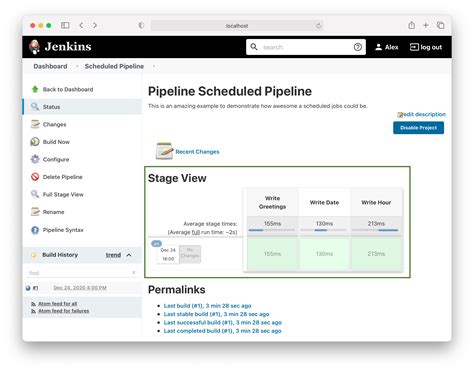Click the Status magnifier icon
Image resolution: width=474 pixels, height=371 pixels.
(35, 106)
